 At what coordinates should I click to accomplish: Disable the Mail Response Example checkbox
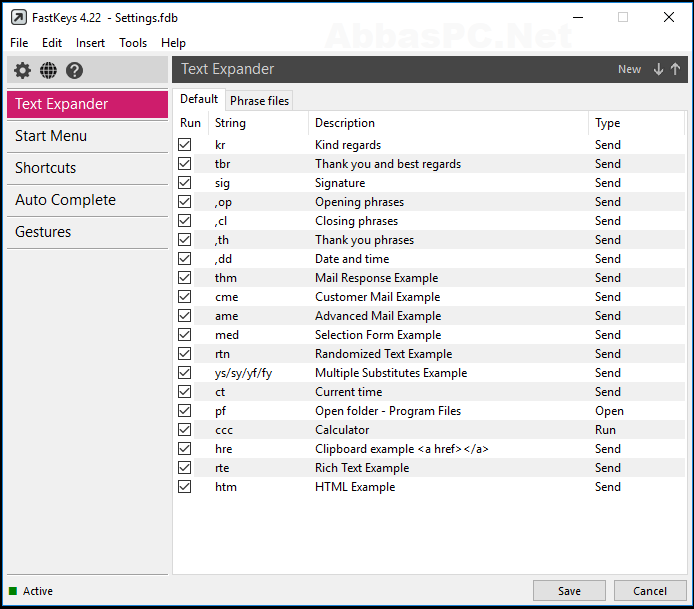[x=185, y=278]
